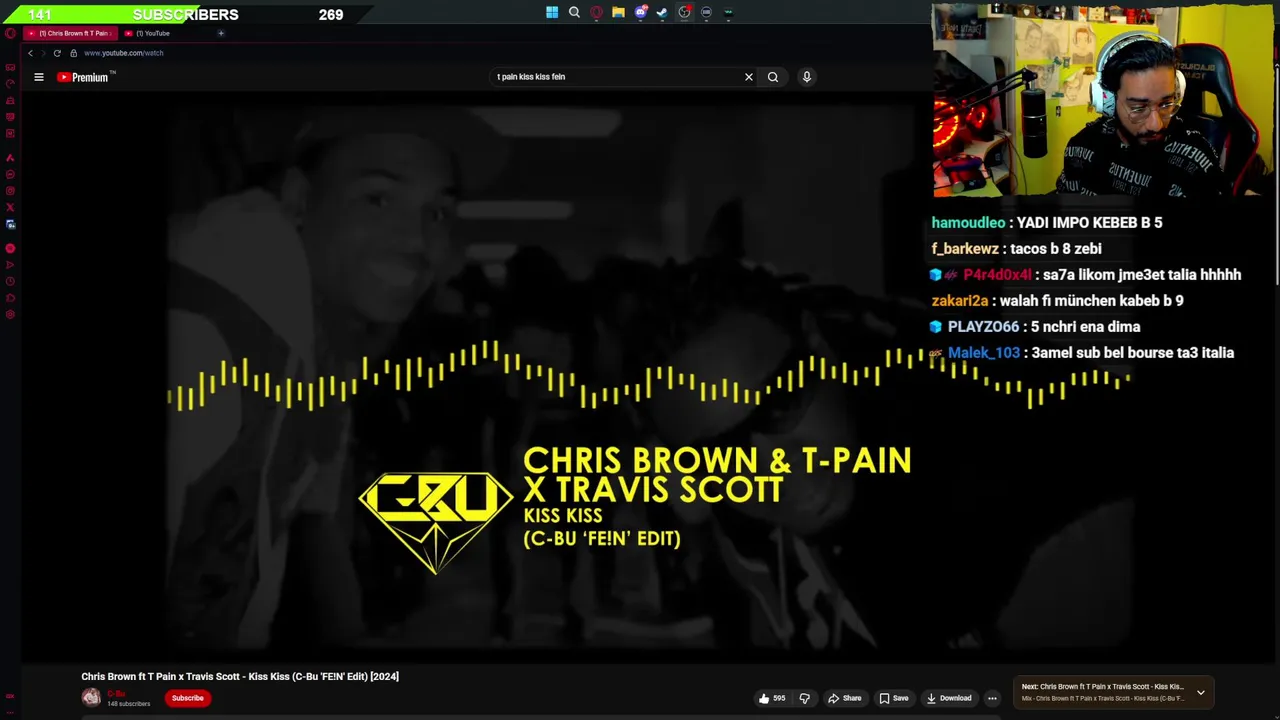The image size is (1280, 720).
Task: Click chat username Malek_103
Action: [984, 353]
